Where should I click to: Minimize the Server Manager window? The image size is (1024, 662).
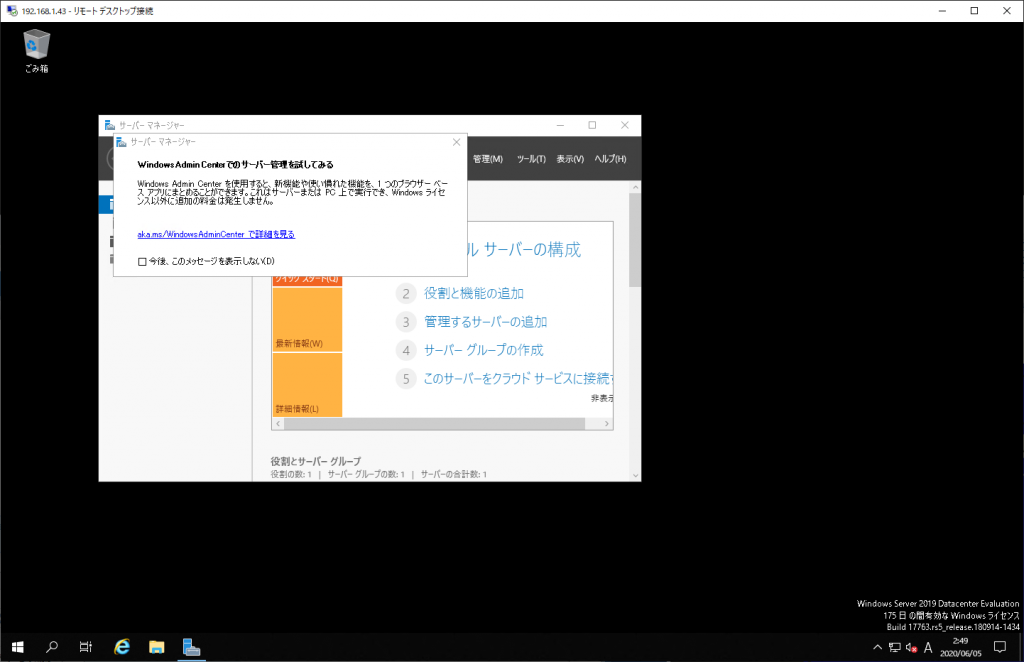(x=560, y=125)
